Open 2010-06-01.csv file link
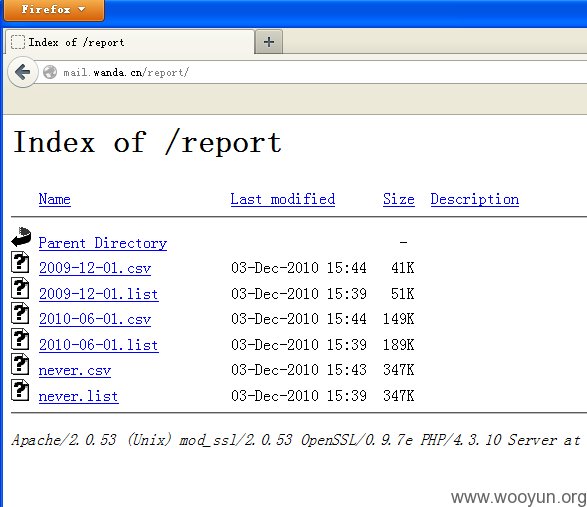 point(95,319)
